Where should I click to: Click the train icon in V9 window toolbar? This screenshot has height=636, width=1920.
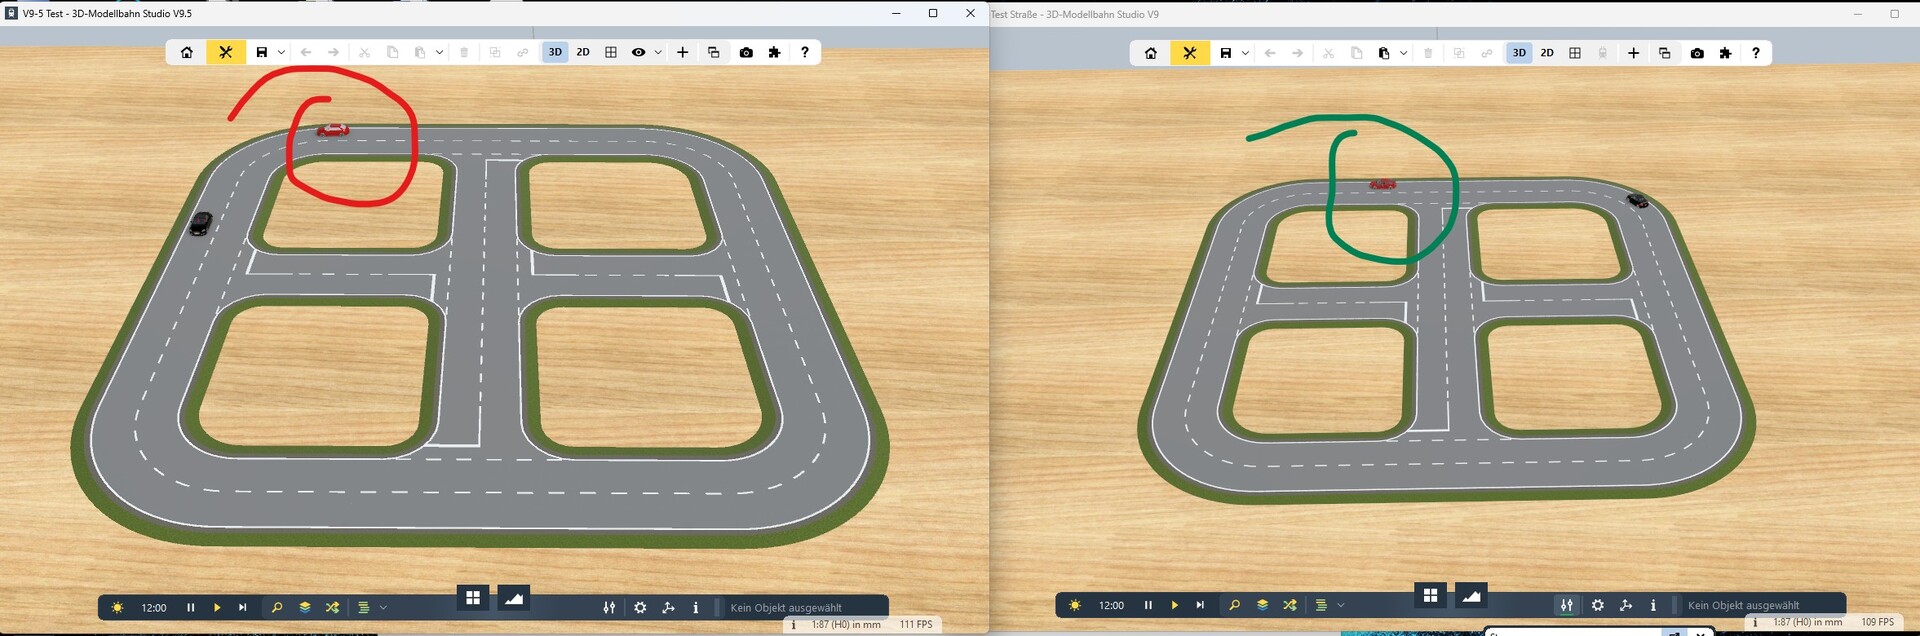click(1603, 53)
